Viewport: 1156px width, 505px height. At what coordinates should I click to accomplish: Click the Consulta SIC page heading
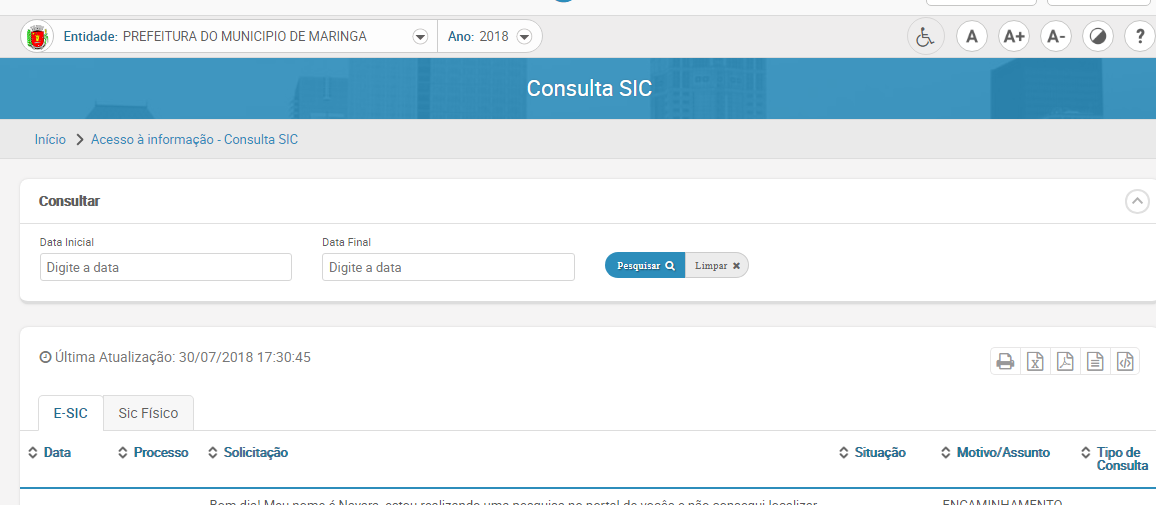(589, 88)
